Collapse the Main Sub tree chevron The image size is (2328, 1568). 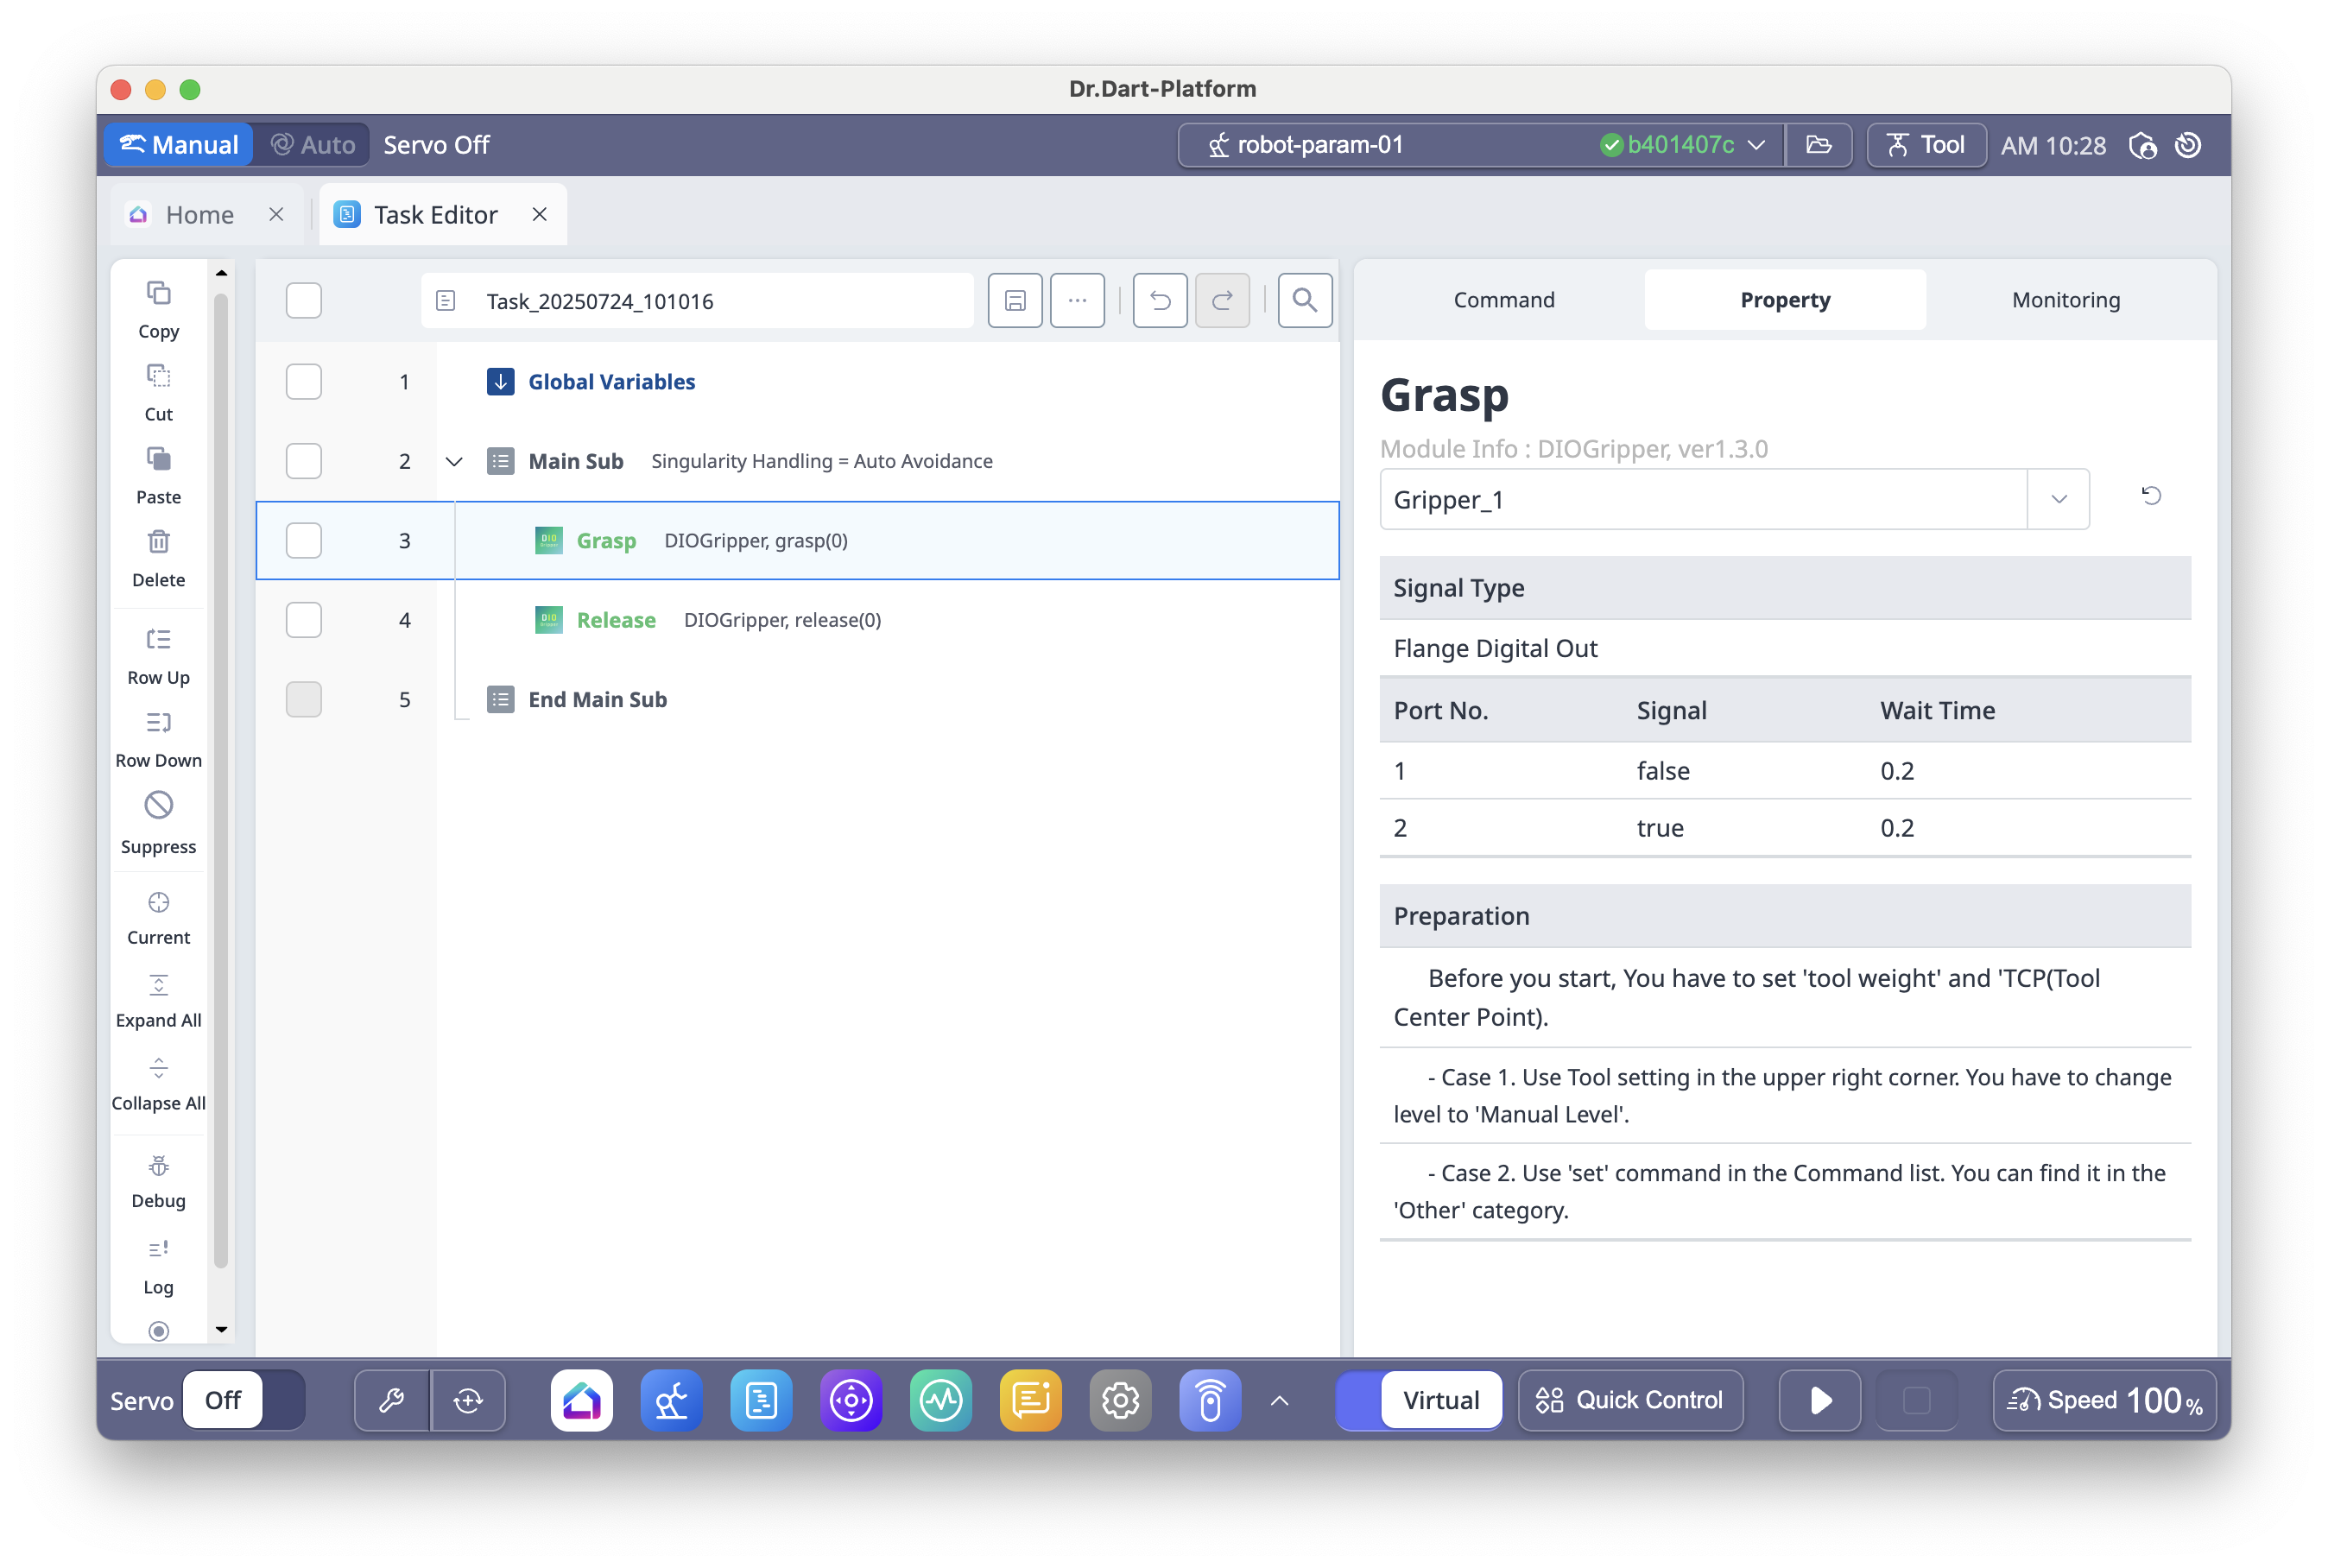click(x=454, y=462)
